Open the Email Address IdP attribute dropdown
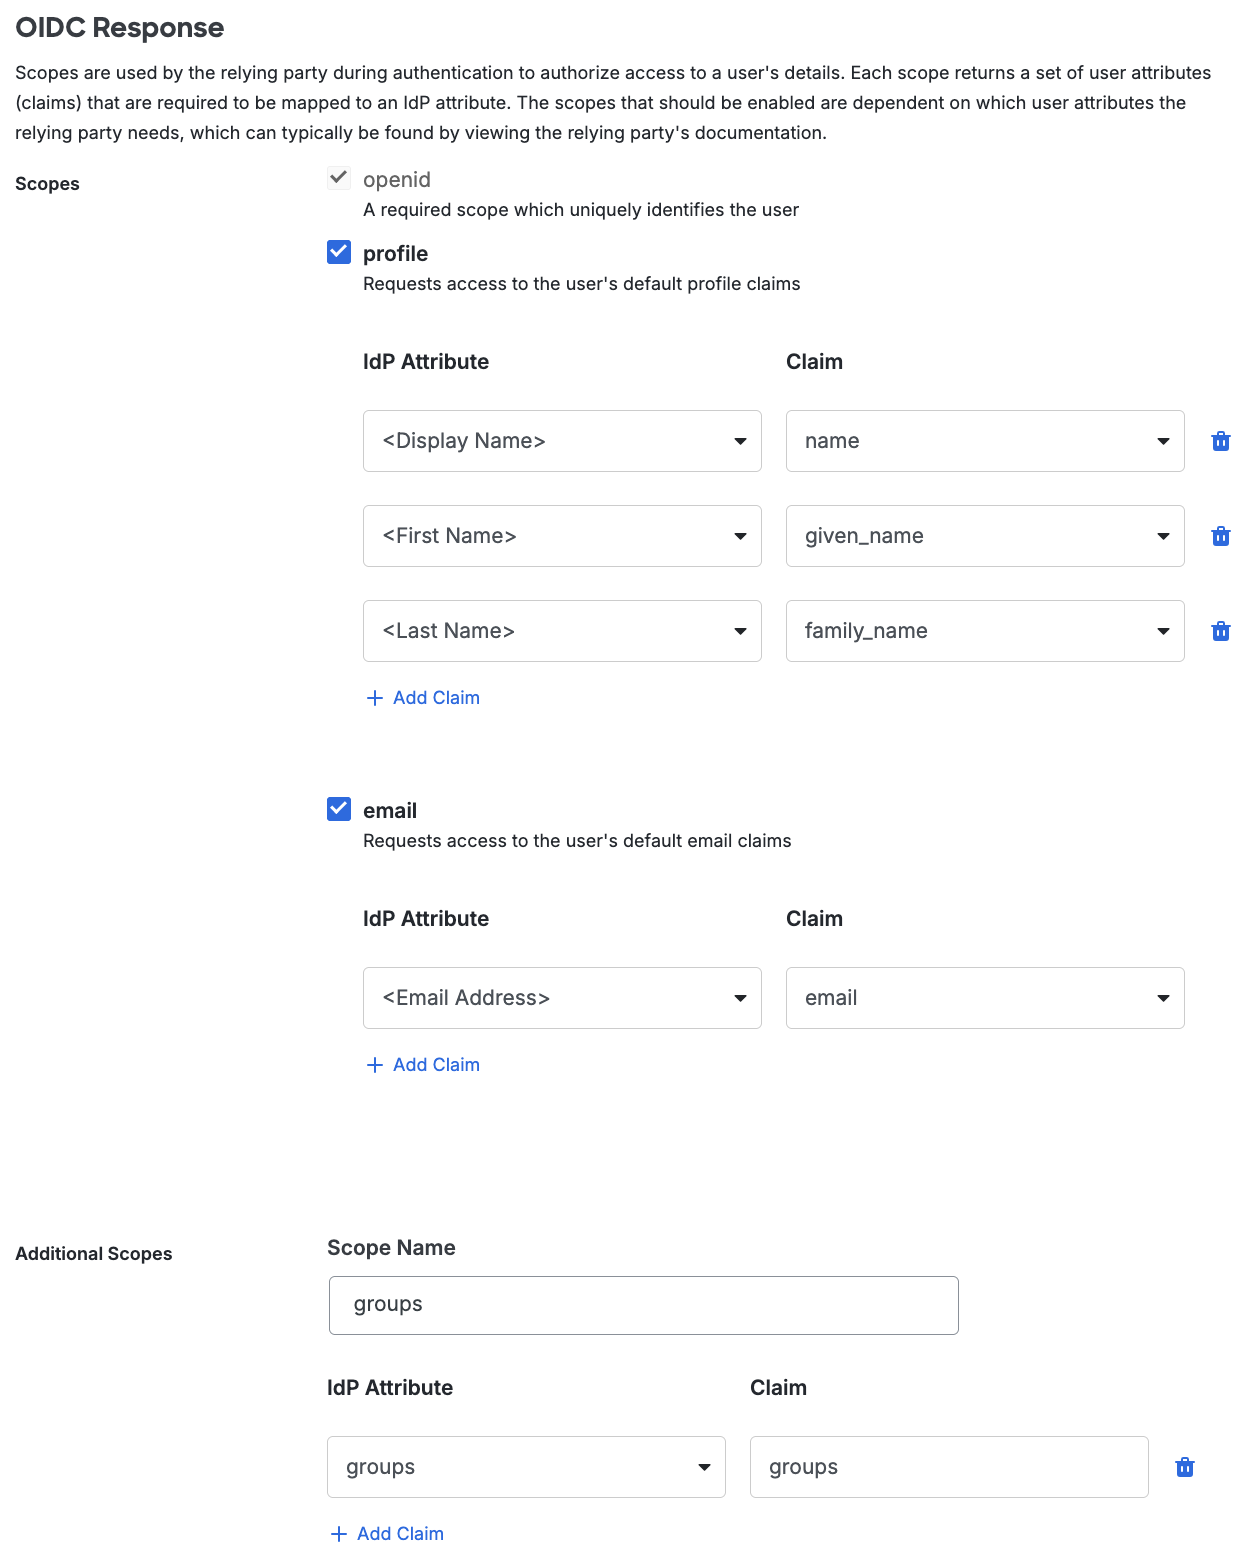 tap(740, 997)
